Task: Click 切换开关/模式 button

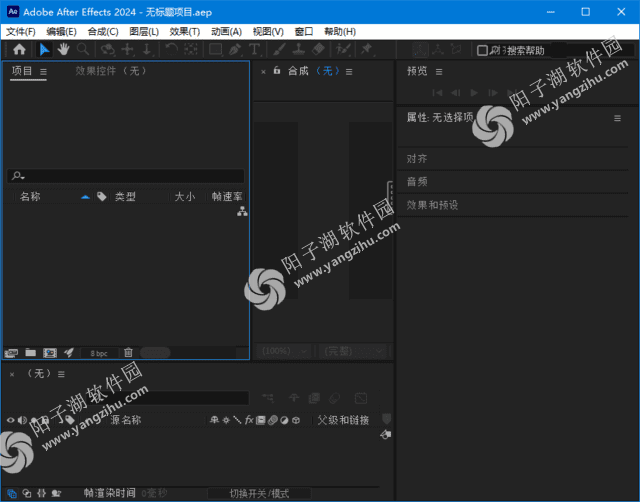Action: [x=259, y=494]
